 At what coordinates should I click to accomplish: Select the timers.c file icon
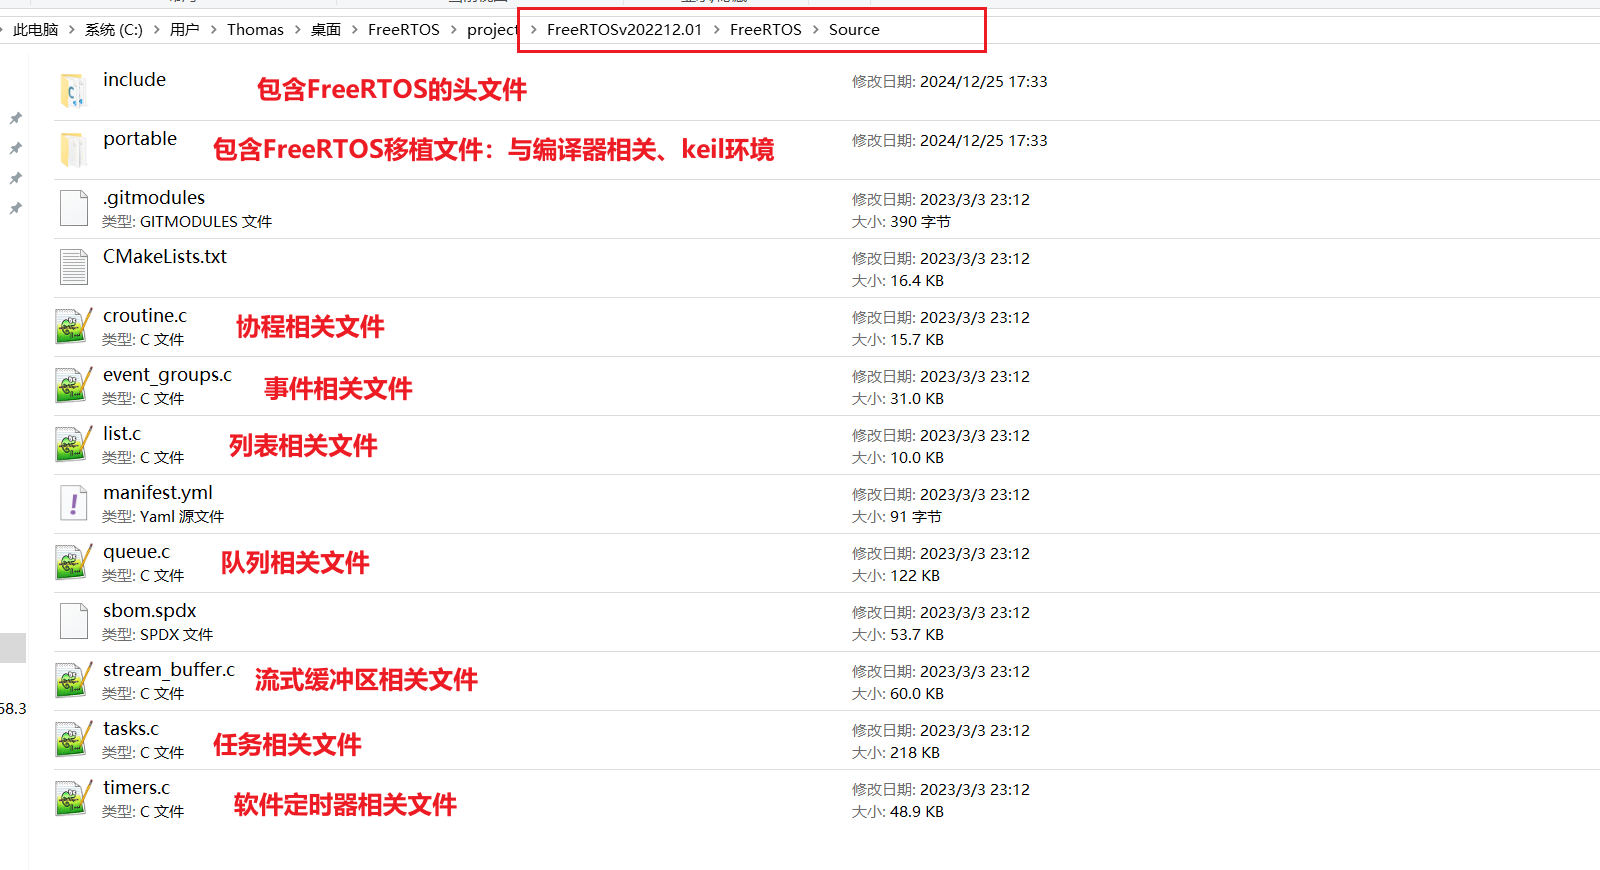(73, 798)
